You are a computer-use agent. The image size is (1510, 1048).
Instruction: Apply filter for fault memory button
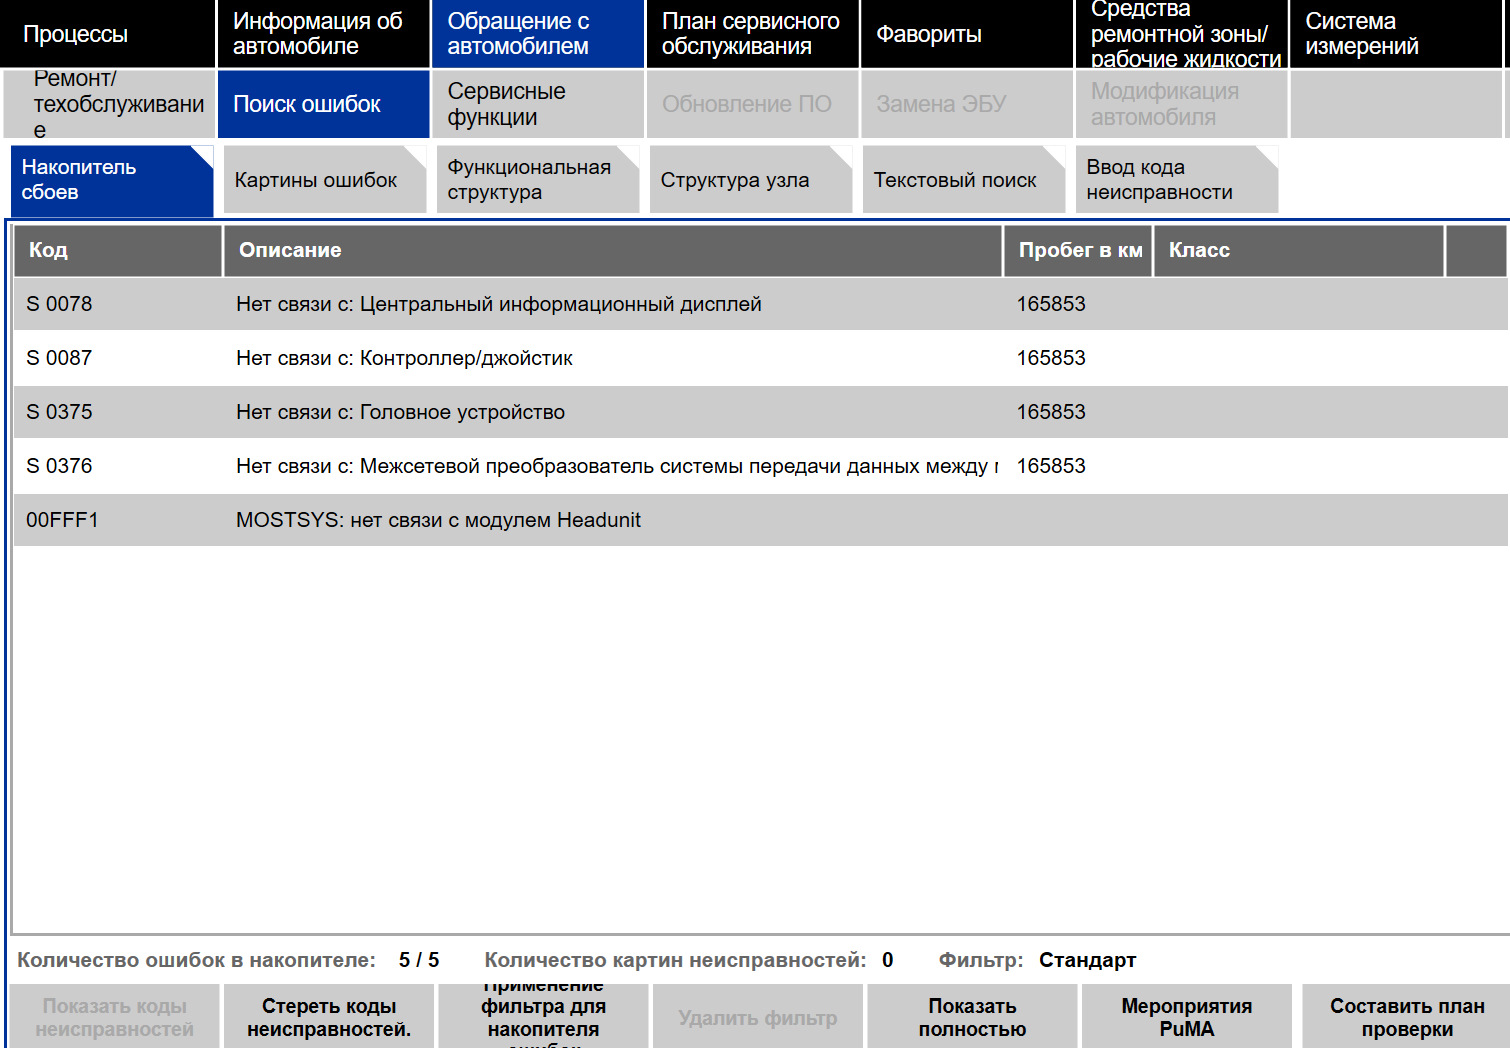click(543, 1017)
